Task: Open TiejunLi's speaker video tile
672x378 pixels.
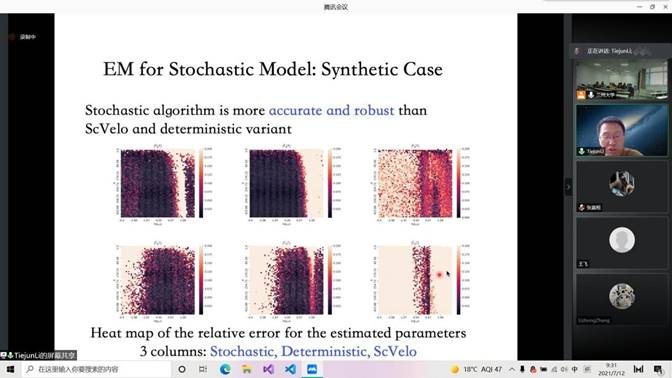Action: [x=621, y=130]
